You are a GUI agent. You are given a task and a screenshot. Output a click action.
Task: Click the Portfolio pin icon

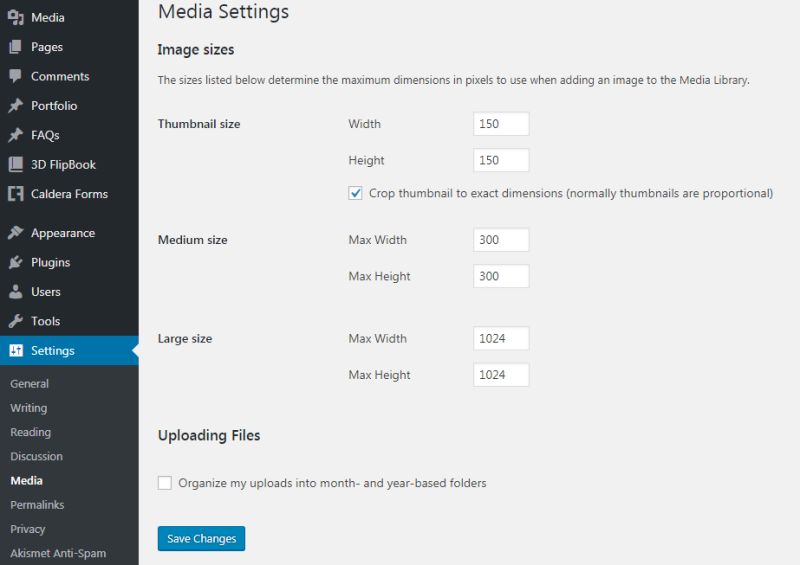point(16,106)
